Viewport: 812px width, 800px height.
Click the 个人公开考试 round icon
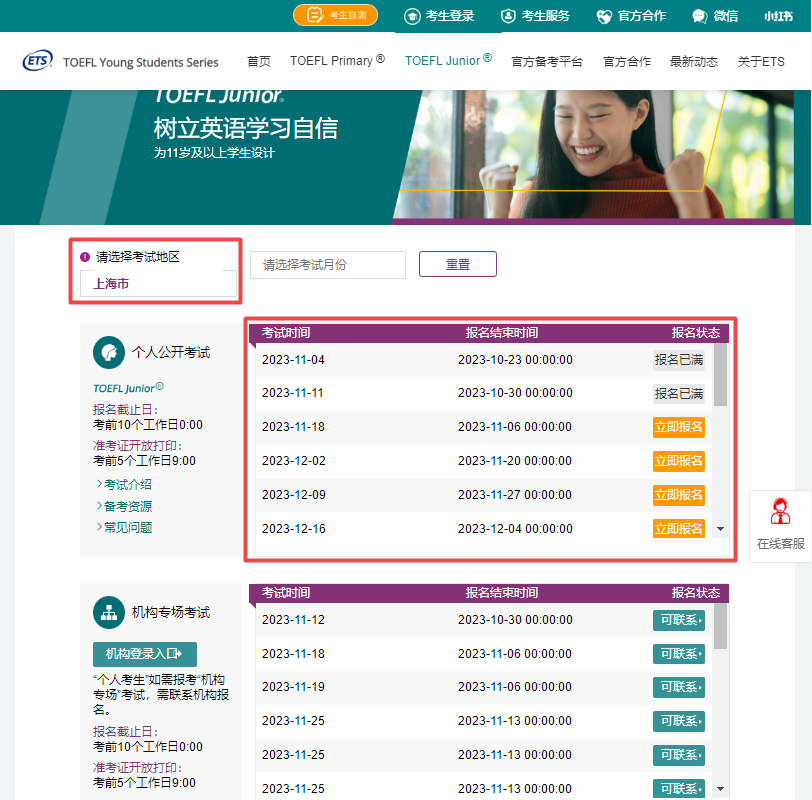tap(109, 353)
